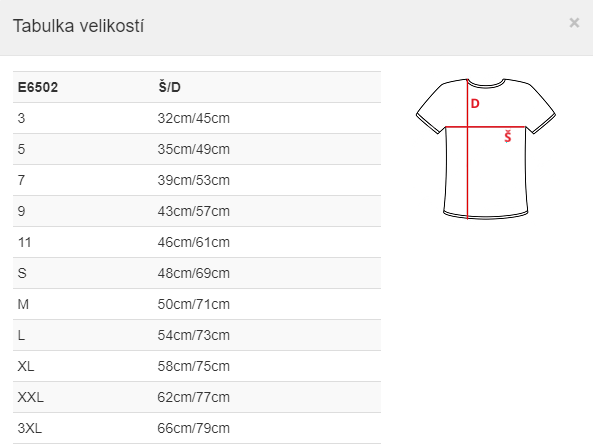The width and height of the screenshot is (593, 444).
Task: Select the size 11 row
Action: click(197, 242)
